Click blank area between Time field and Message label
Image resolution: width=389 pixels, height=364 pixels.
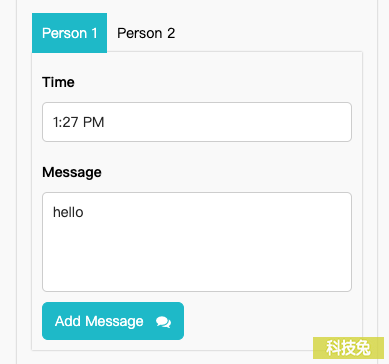coord(197,153)
